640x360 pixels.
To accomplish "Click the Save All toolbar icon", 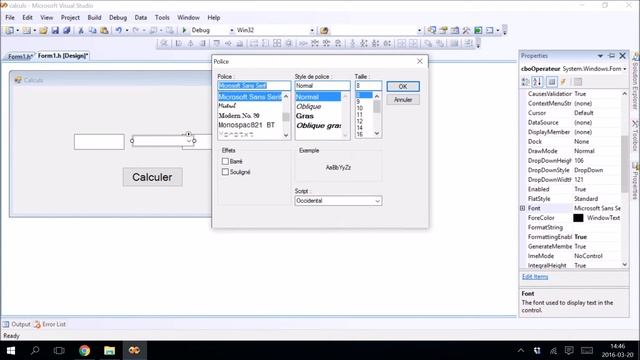I will (x=67, y=30).
